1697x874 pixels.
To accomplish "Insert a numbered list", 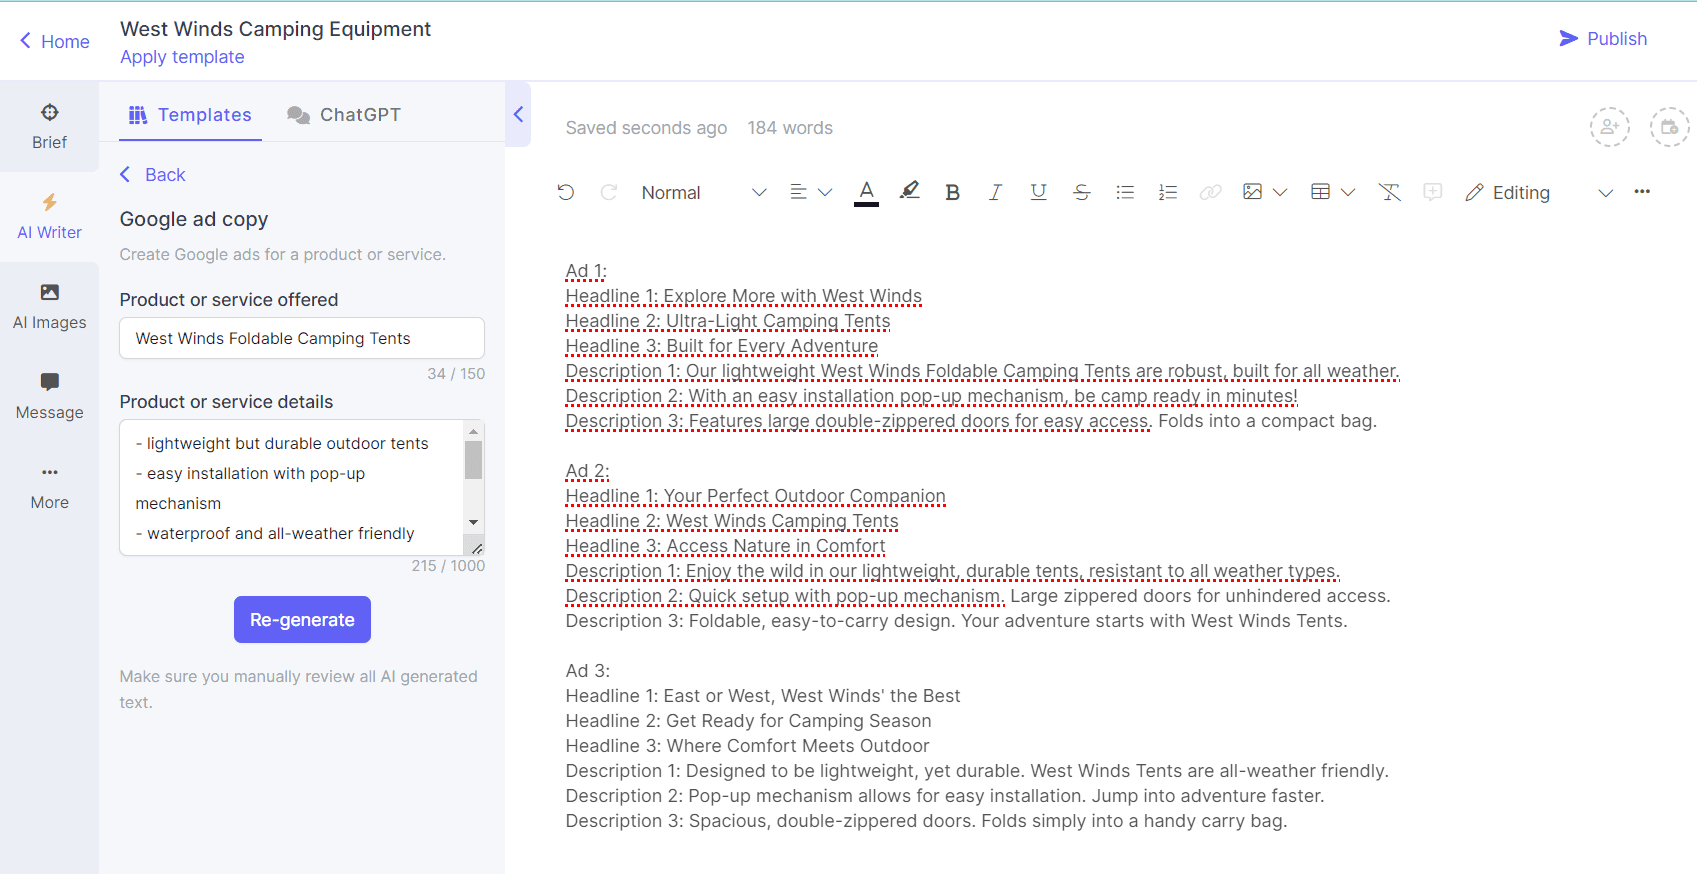I will pyautogui.click(x=1168, y=192).
